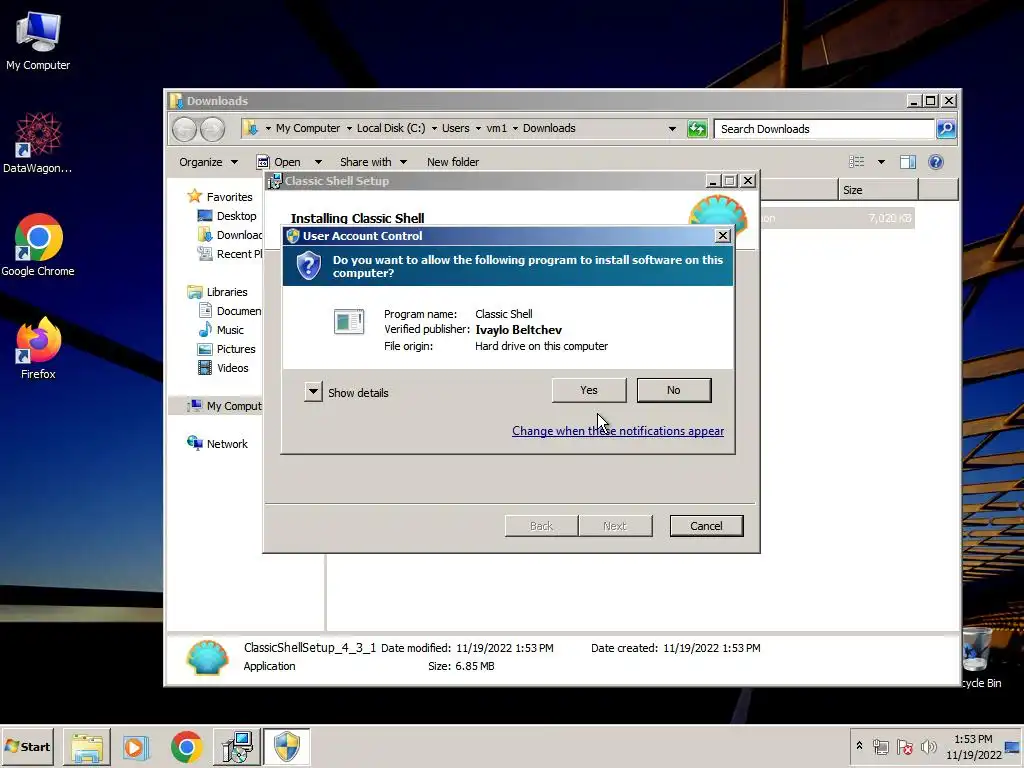Image resolution: width=1024 pixels, height=768 pixels.
Task: Select the UAC shield taskbar item
Action: (286, 747)
